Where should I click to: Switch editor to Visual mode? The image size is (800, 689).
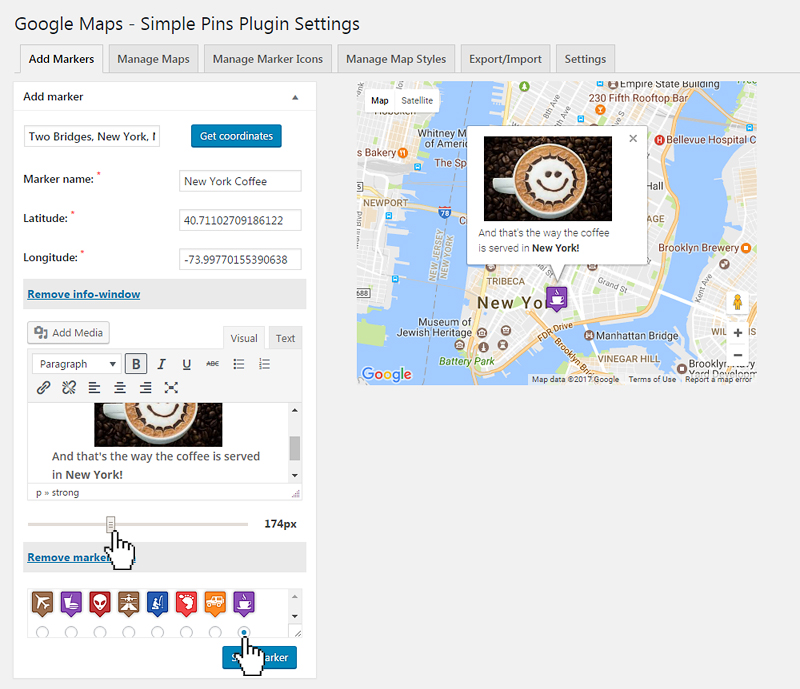coord(244,338)
